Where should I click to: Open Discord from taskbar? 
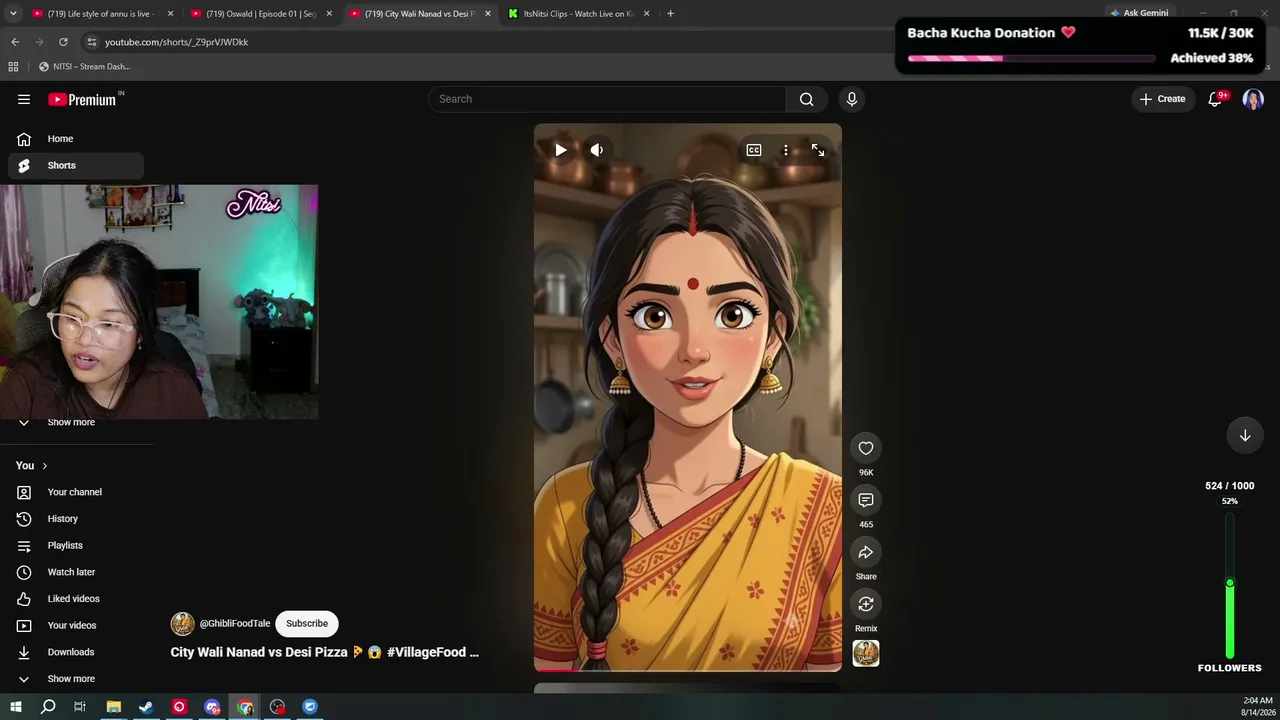pos(212,707)
